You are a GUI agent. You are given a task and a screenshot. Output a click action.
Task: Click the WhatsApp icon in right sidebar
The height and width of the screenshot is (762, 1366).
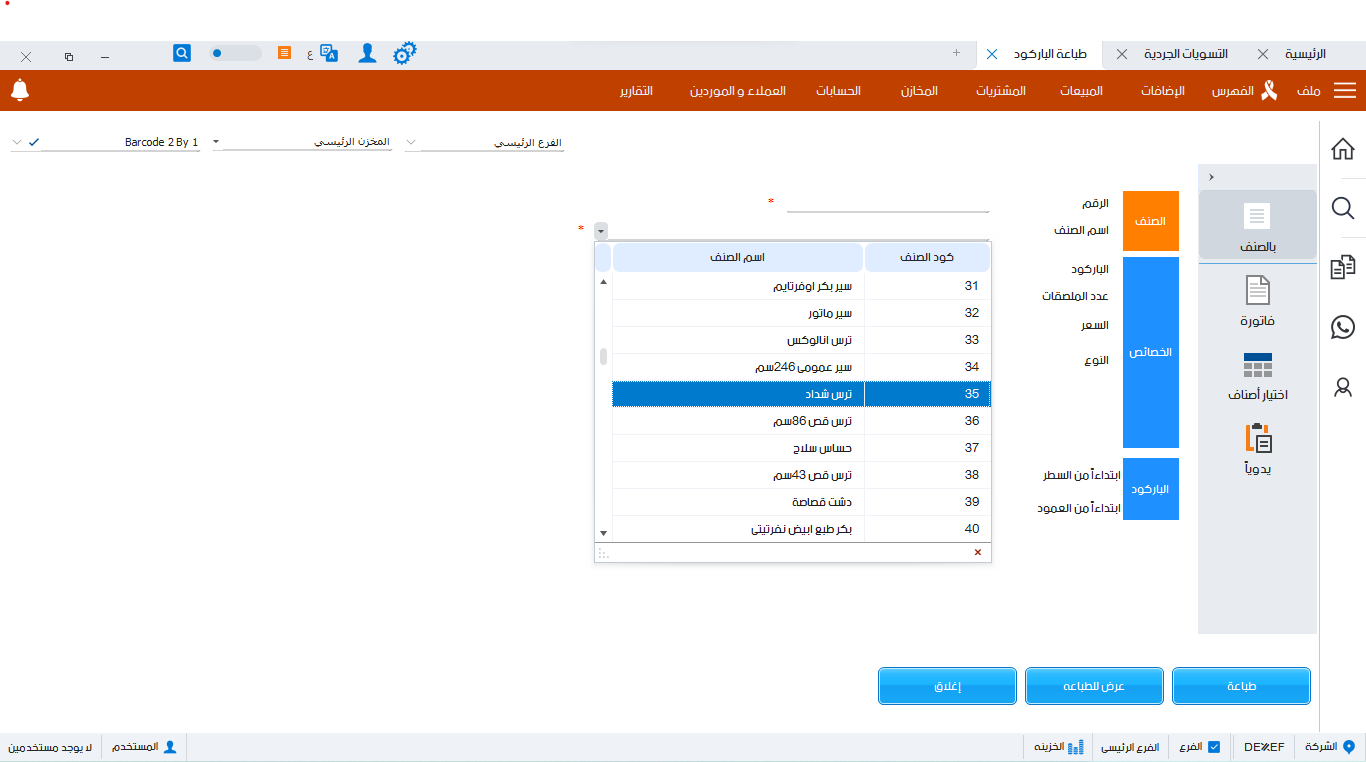coord(1343,327)
